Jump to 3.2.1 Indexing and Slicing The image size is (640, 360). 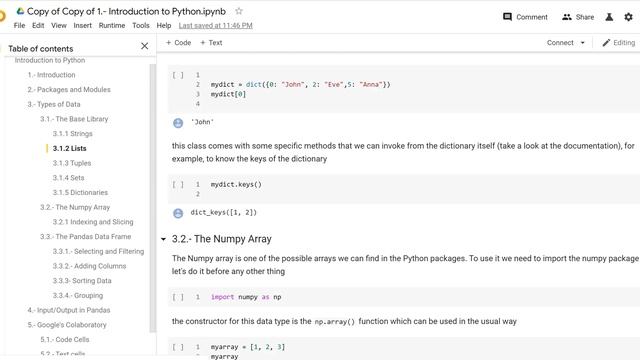(x=93, y=222)
